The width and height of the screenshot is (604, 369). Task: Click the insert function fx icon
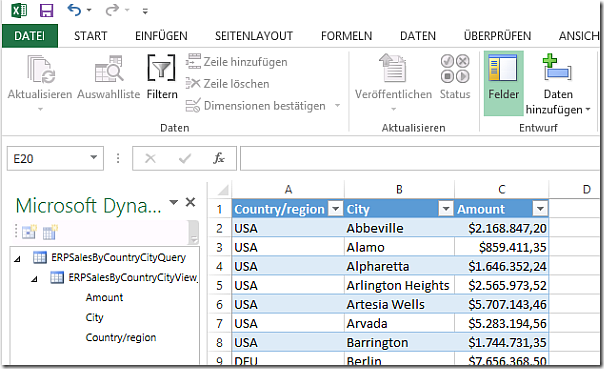(219, 158)
